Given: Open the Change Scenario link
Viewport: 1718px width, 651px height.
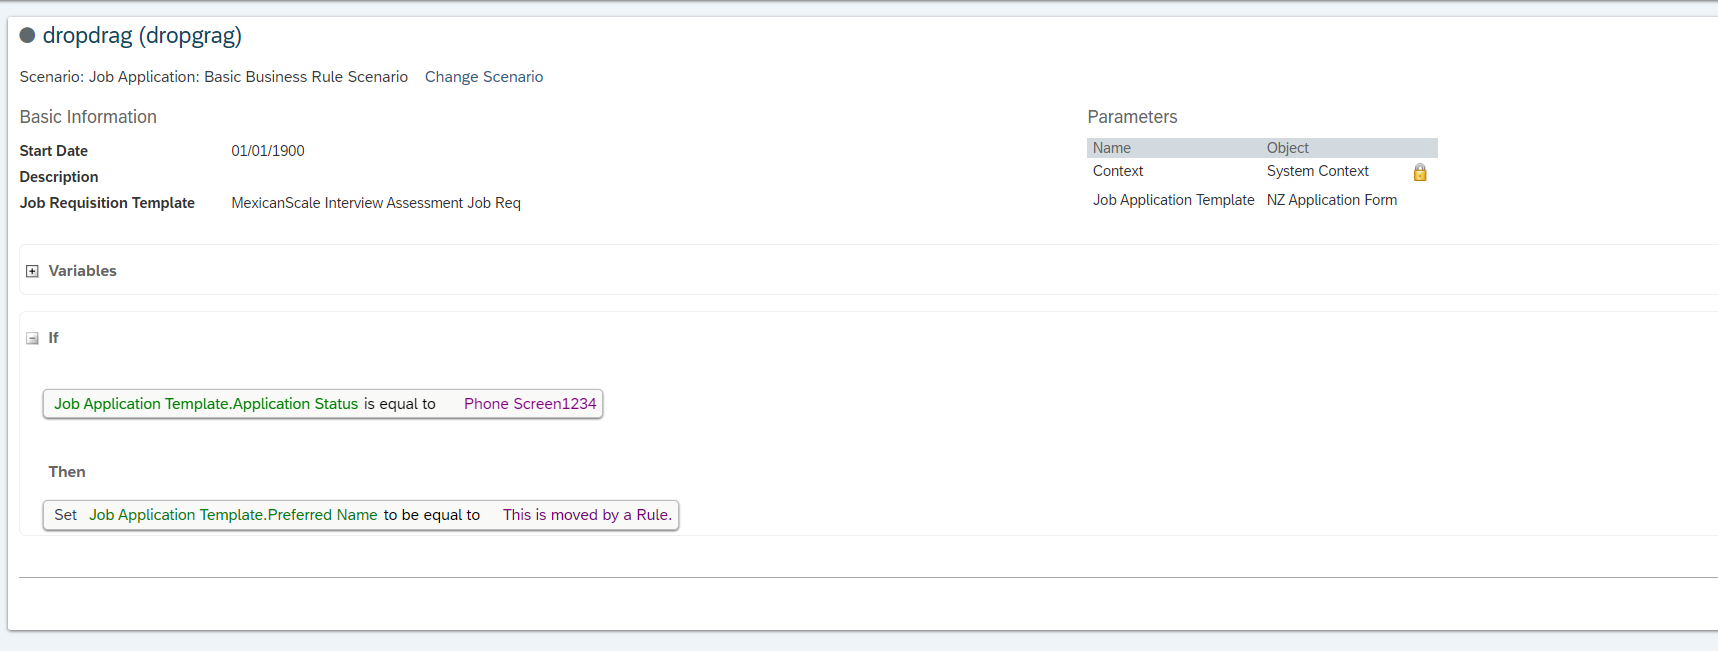Looking at the screenshot, I should pyautogui.click(x=484, y=77).
